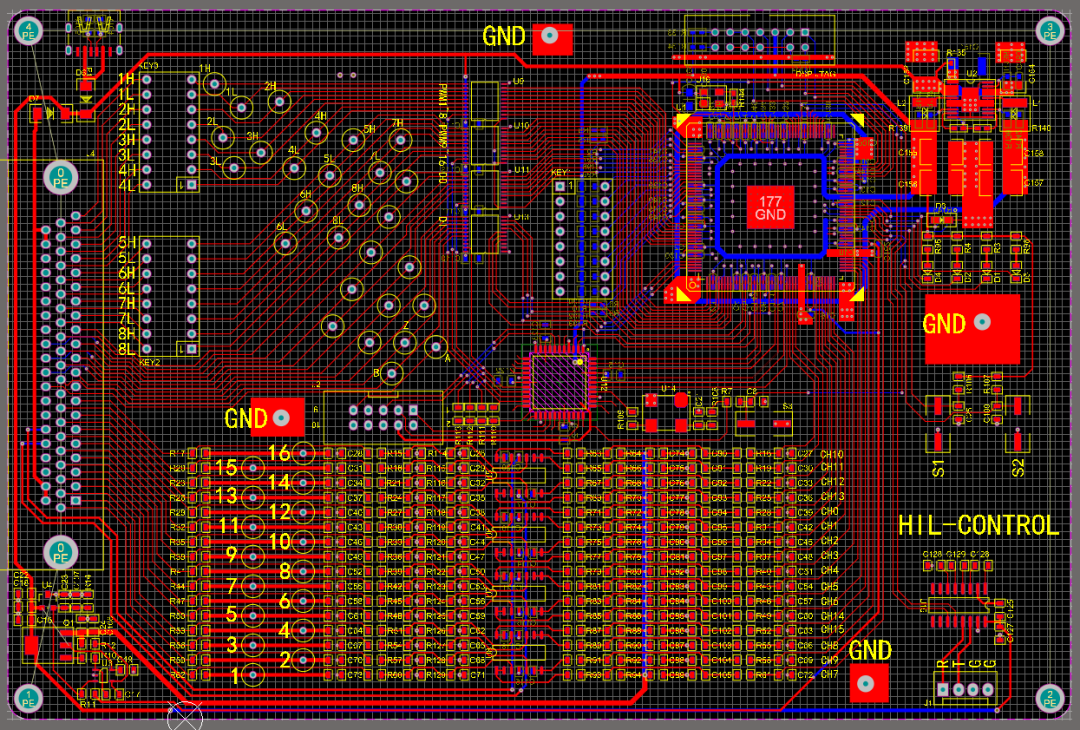Image resolution: width=1080 pixels, height=730 pixels.
Task: Click the R140 resistor label
Action: pyautogui.click(x=1041, y=128)
